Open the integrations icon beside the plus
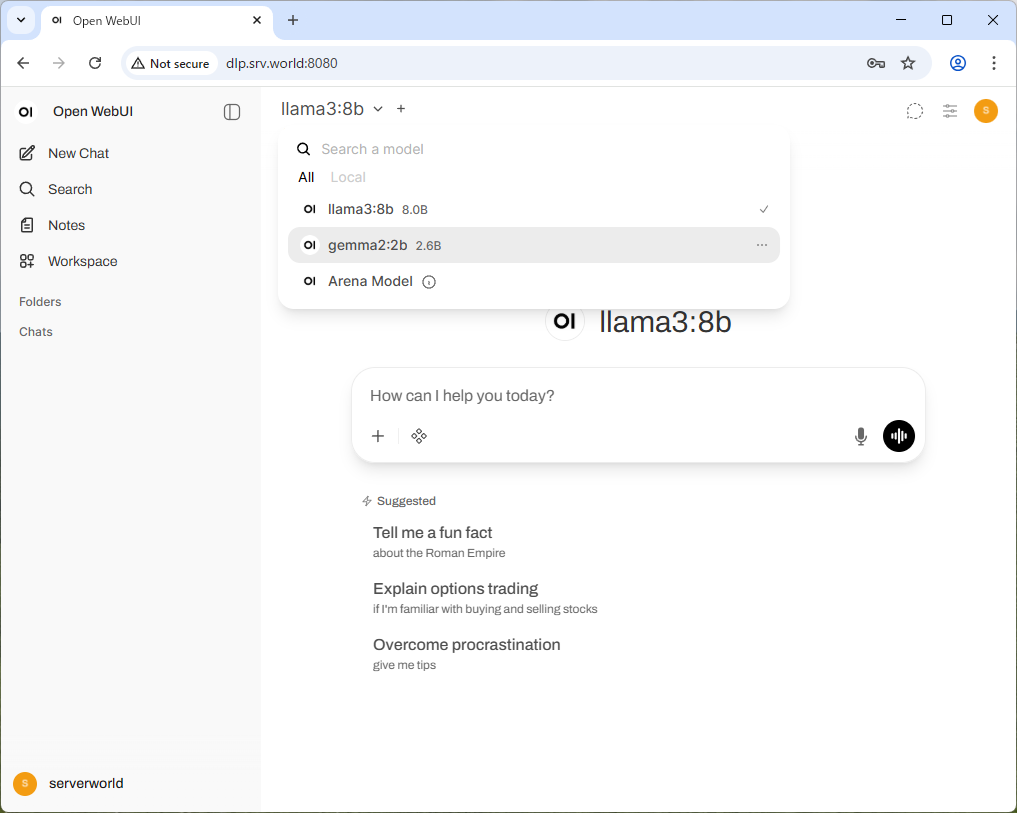The image size is (1017, 813). (x=419, y=436)
